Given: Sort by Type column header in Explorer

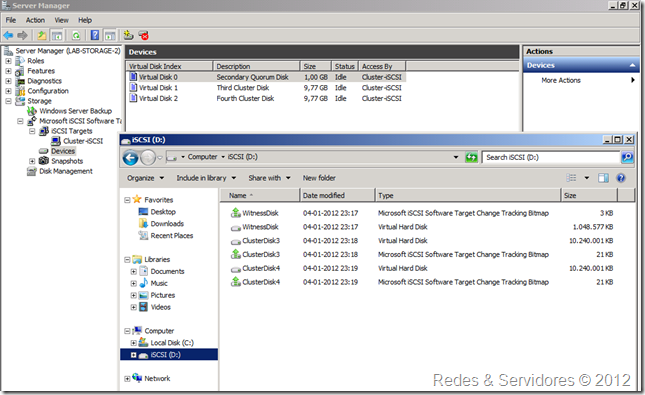Looking at the screenshot, I should pos(469,195).
